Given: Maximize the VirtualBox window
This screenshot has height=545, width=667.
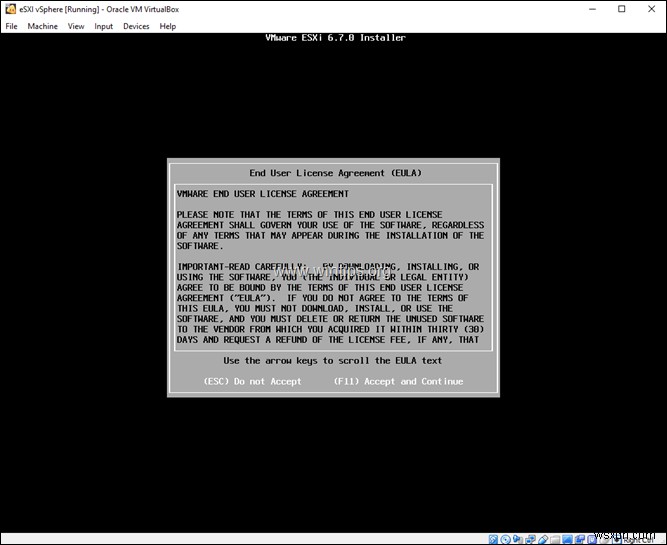Looking at the screenshot, I should click(x=621, y=9).
